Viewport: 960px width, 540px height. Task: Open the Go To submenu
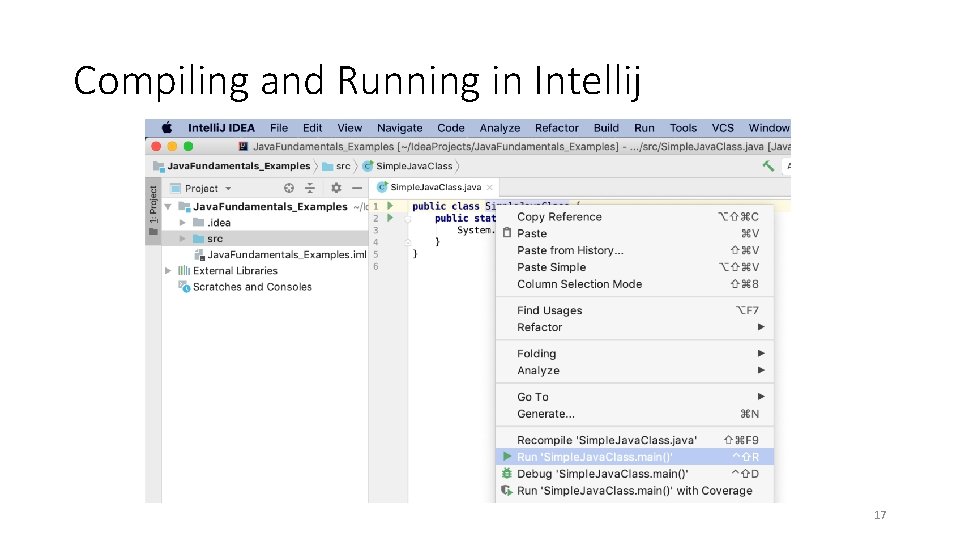[634, 397]
